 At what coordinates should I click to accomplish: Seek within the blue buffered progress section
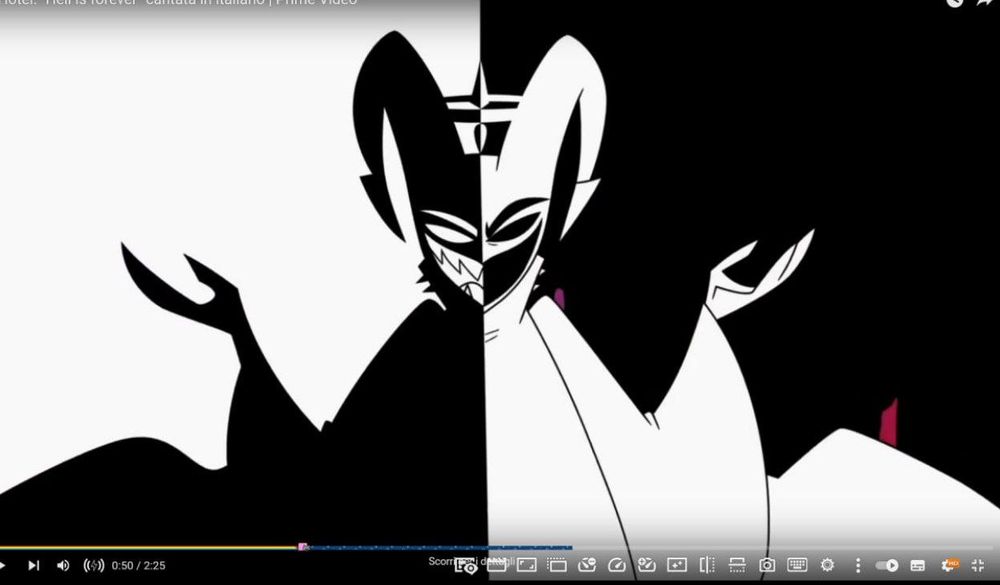tap(440, 547)
